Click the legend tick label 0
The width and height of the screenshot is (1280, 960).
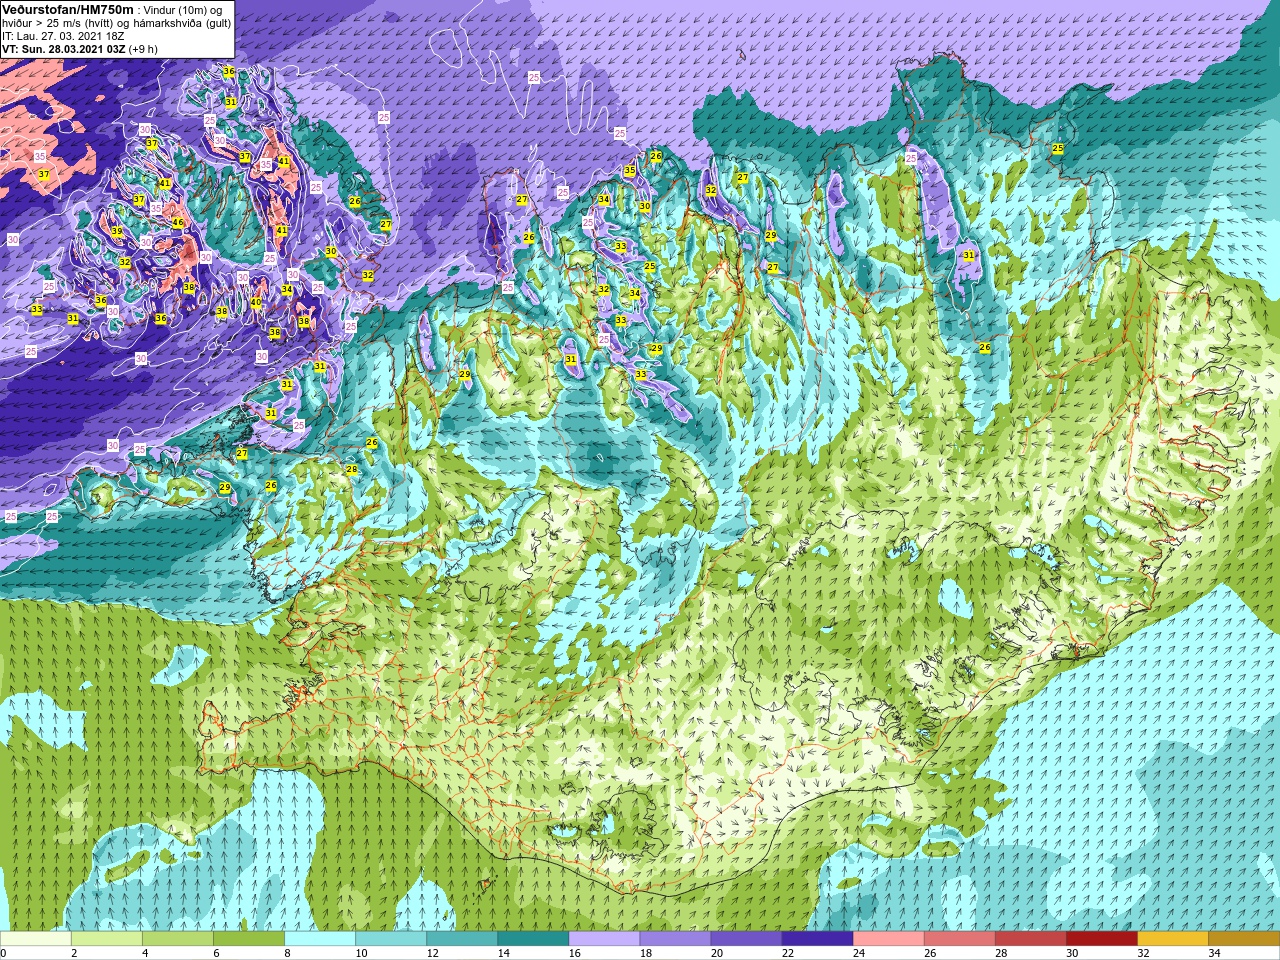(x=4, y=953)
